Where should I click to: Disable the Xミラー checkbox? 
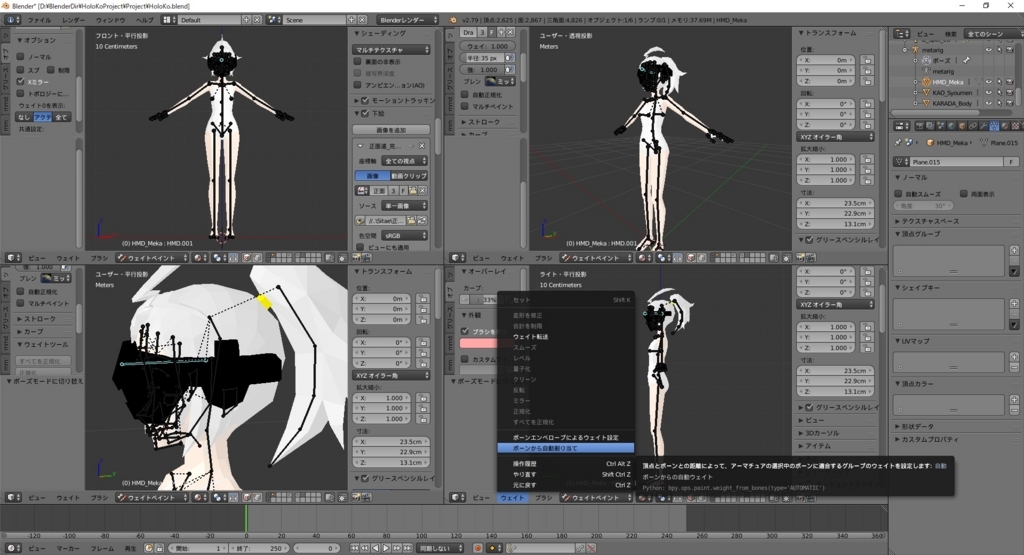point(20,82)
